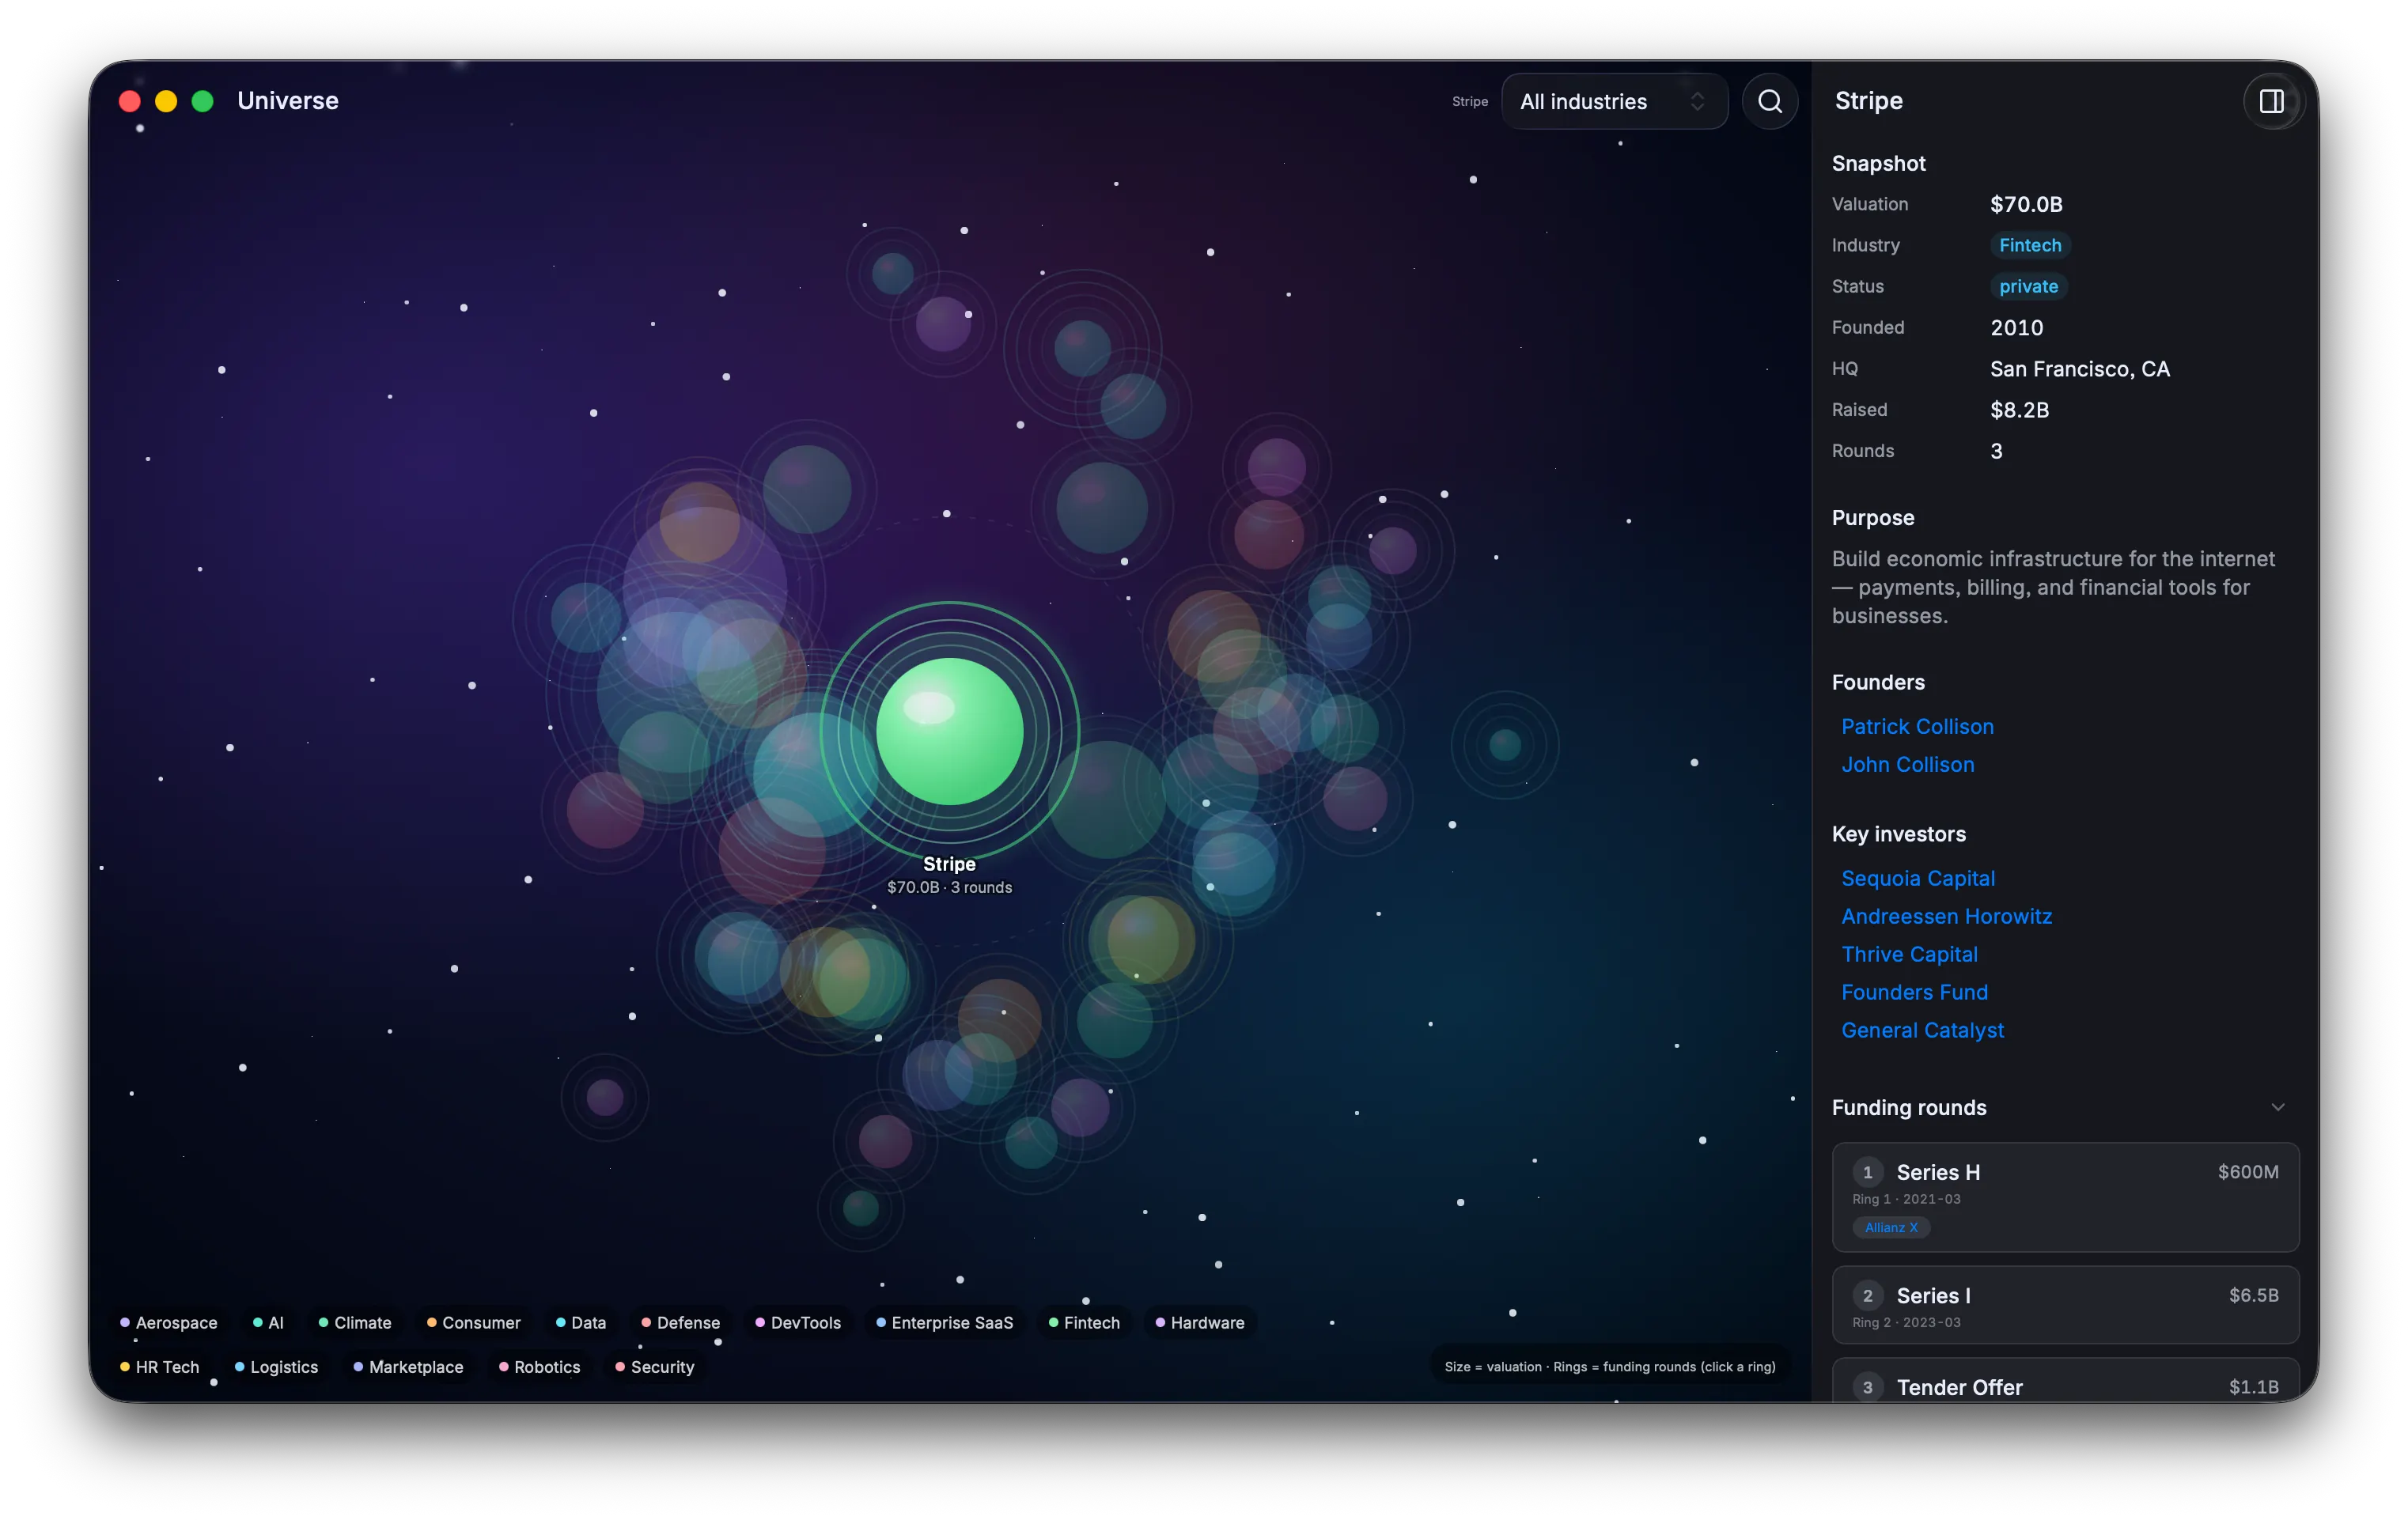Filter by Data legend chip
Viewport: 2408px width, 1520px height.
coord(581,1323)
